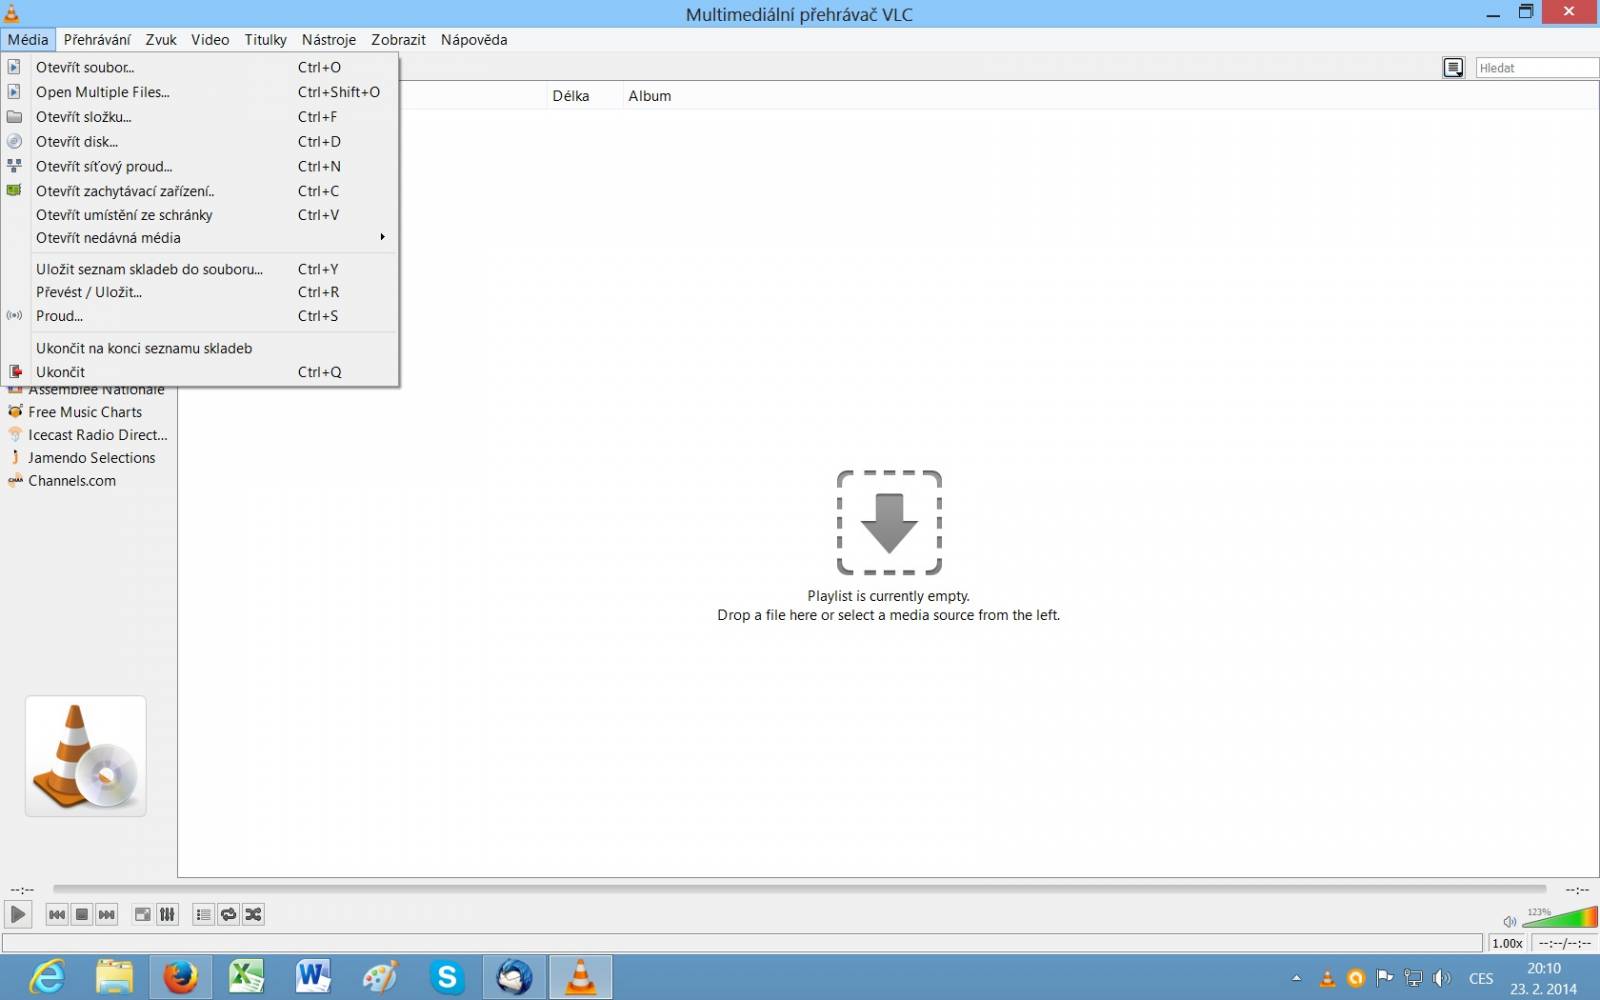Open the Zobrazit menu

click(x=398, y=40)
